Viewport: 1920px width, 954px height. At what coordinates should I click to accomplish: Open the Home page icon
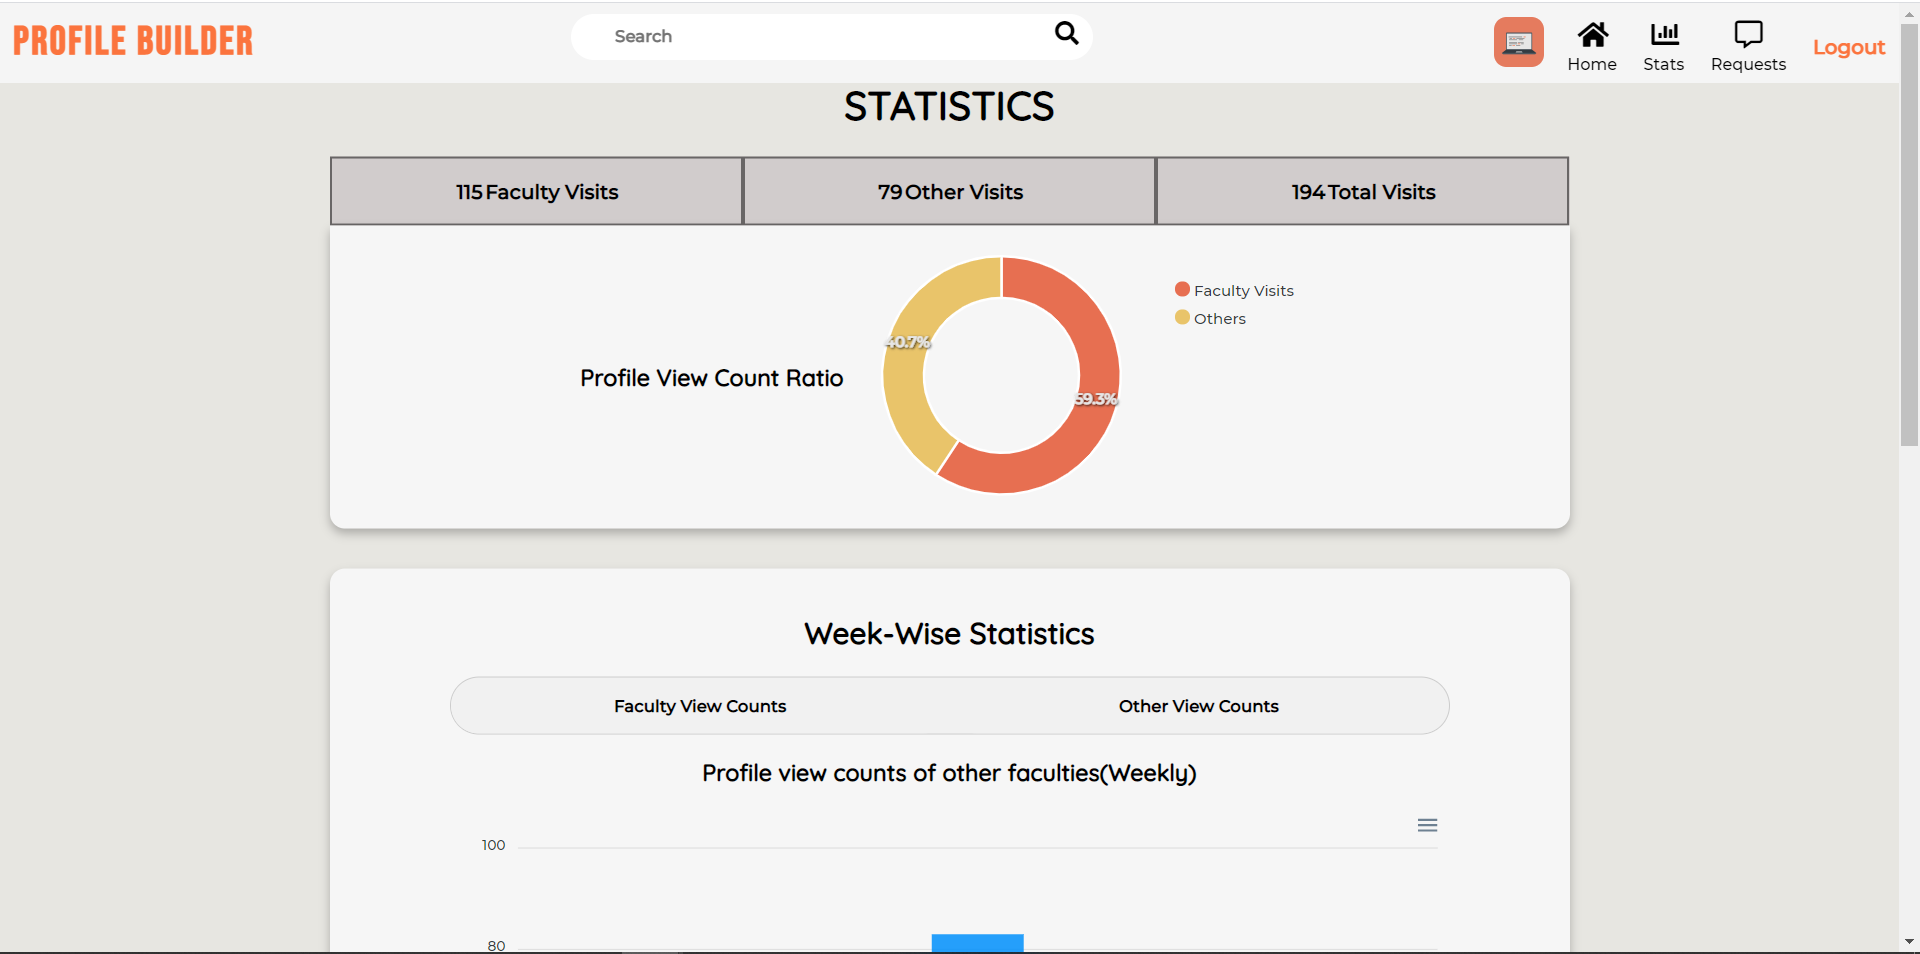coord(1592,36)
